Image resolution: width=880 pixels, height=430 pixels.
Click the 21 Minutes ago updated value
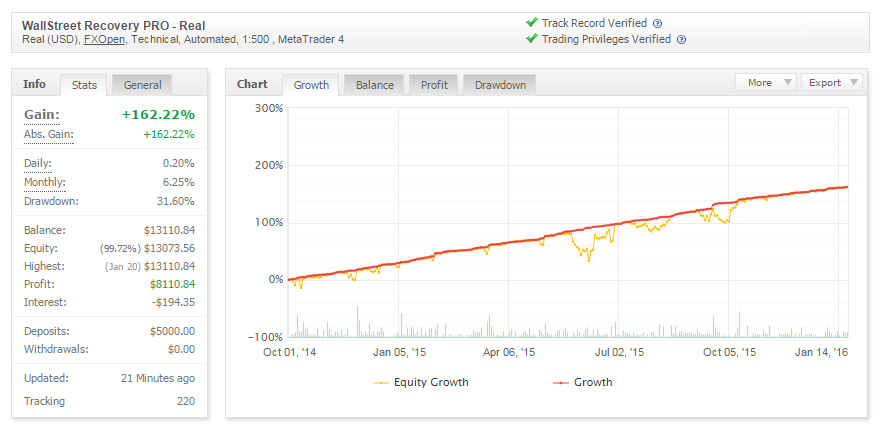point(158,378)
